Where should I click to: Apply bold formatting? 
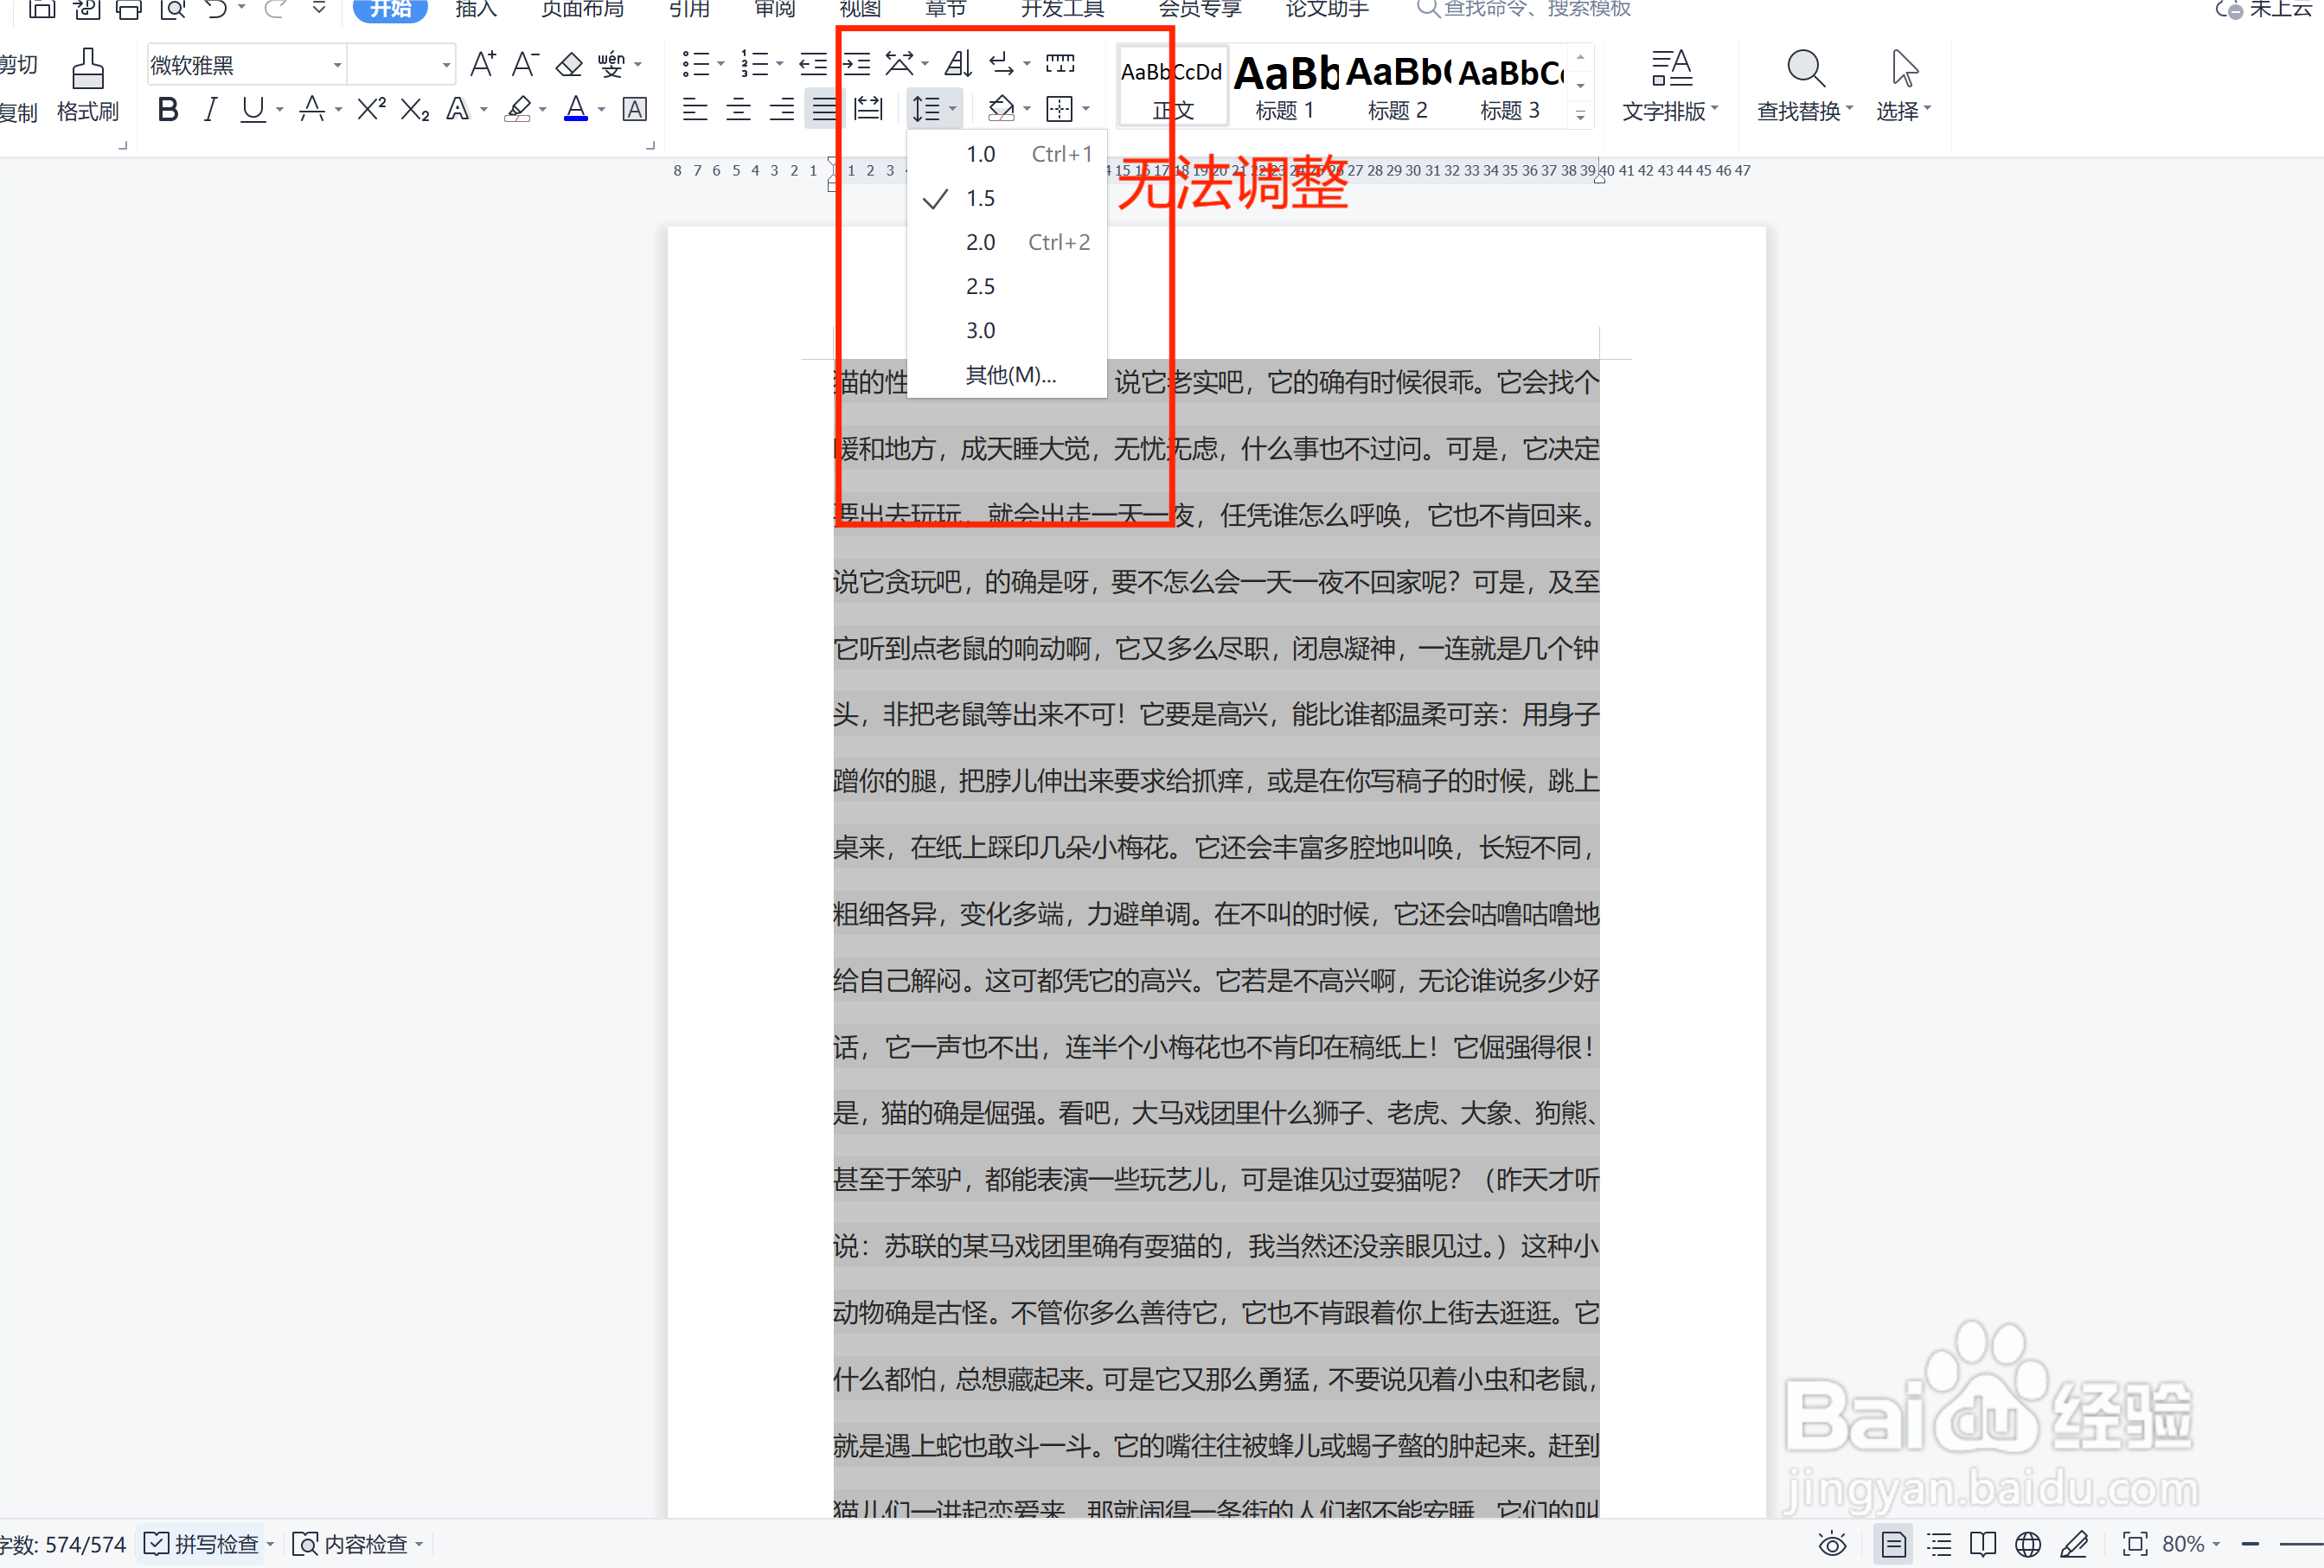coord(167,110)
